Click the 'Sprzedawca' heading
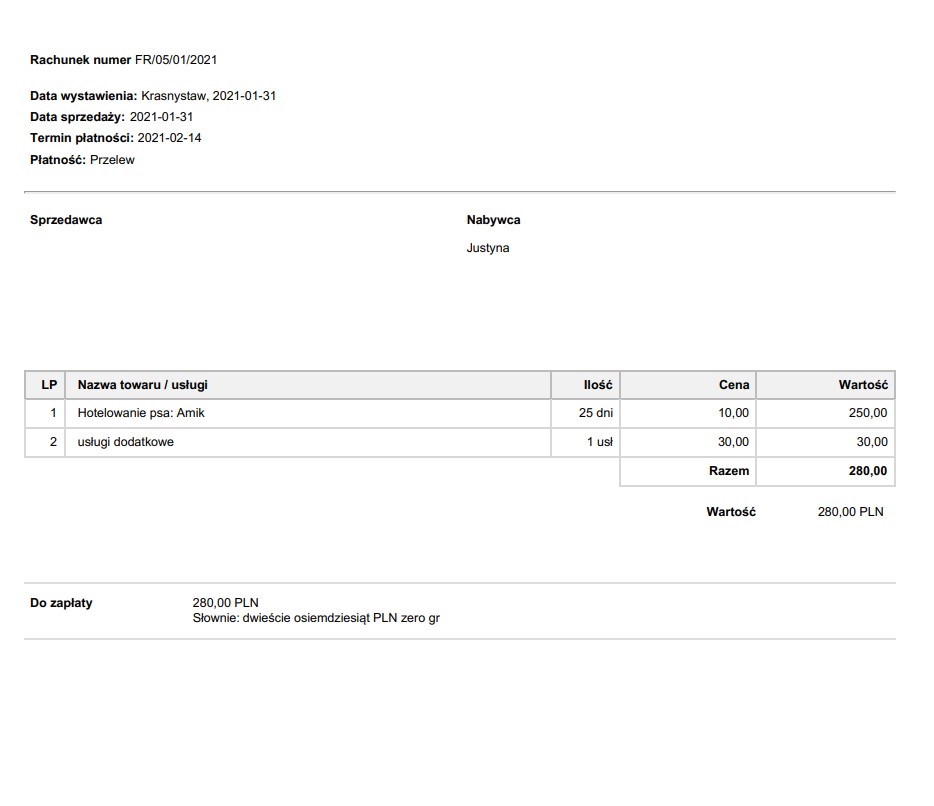 pyautogui.click(x=66, y=220)
